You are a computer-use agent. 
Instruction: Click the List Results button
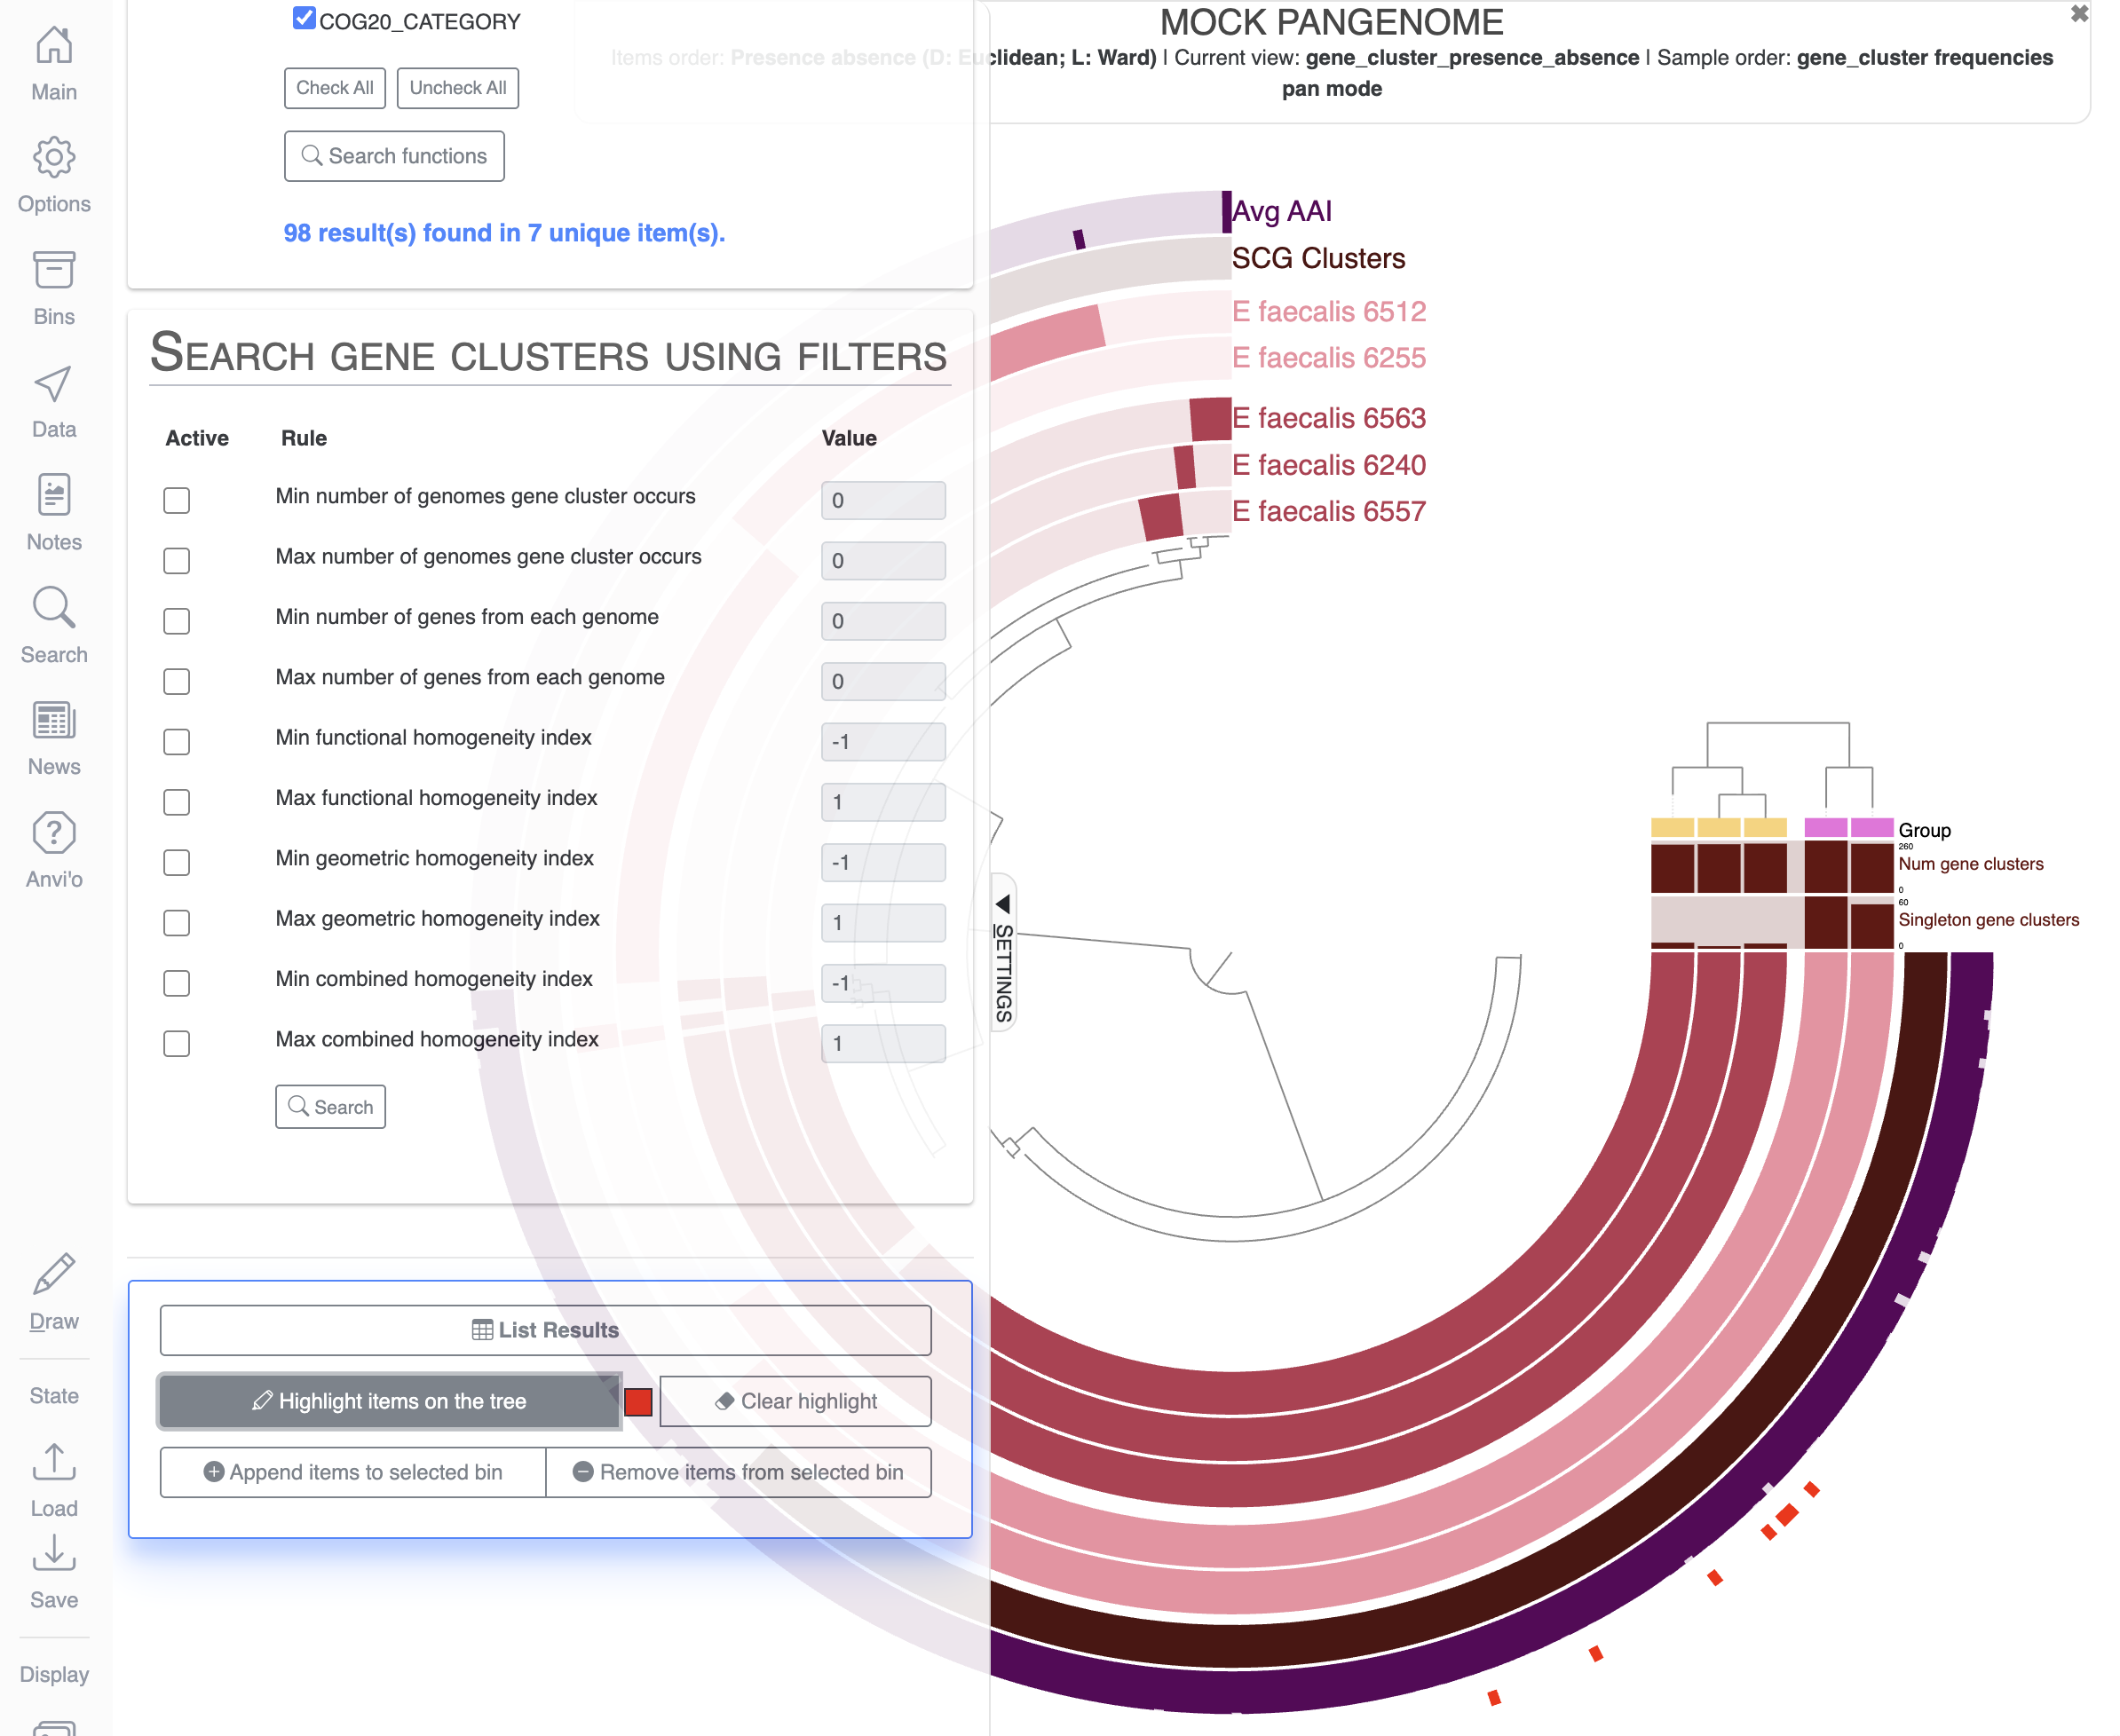point(546,1330)
